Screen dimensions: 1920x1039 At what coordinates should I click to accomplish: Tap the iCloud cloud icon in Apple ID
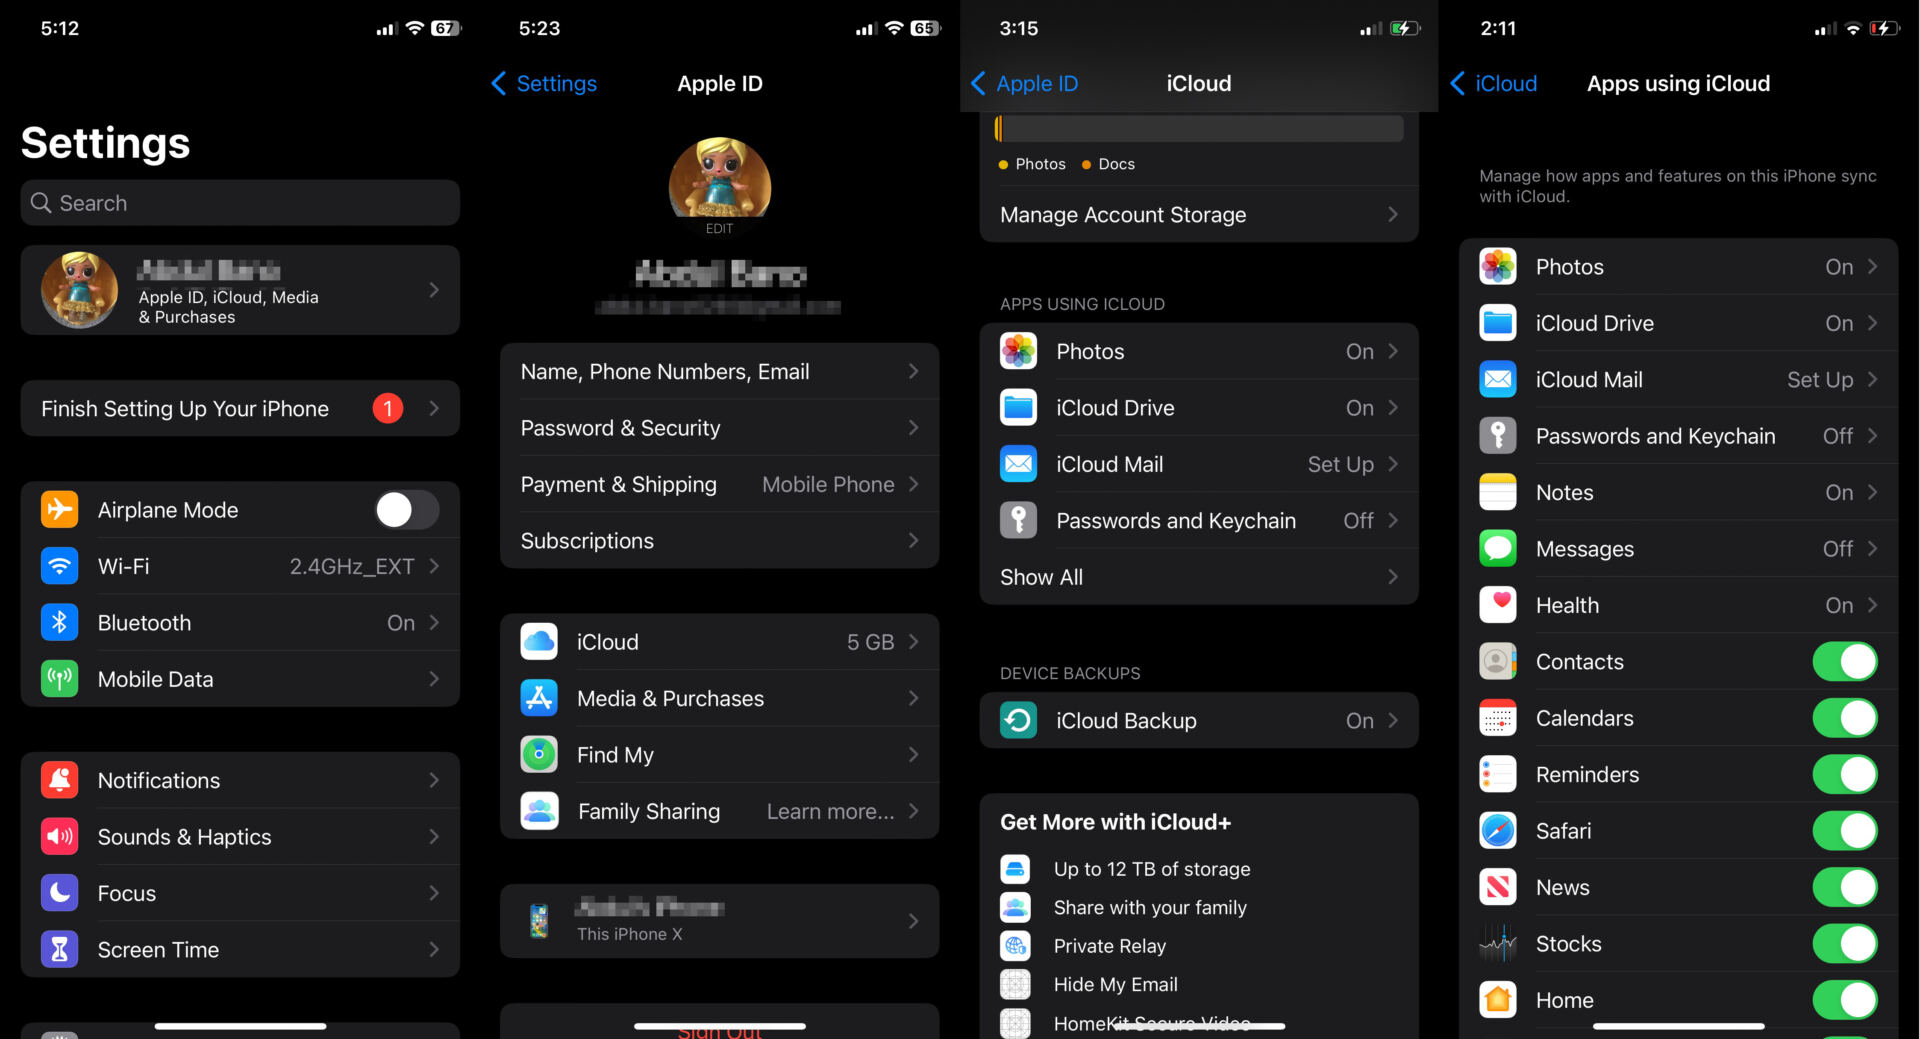click(539, 642)
